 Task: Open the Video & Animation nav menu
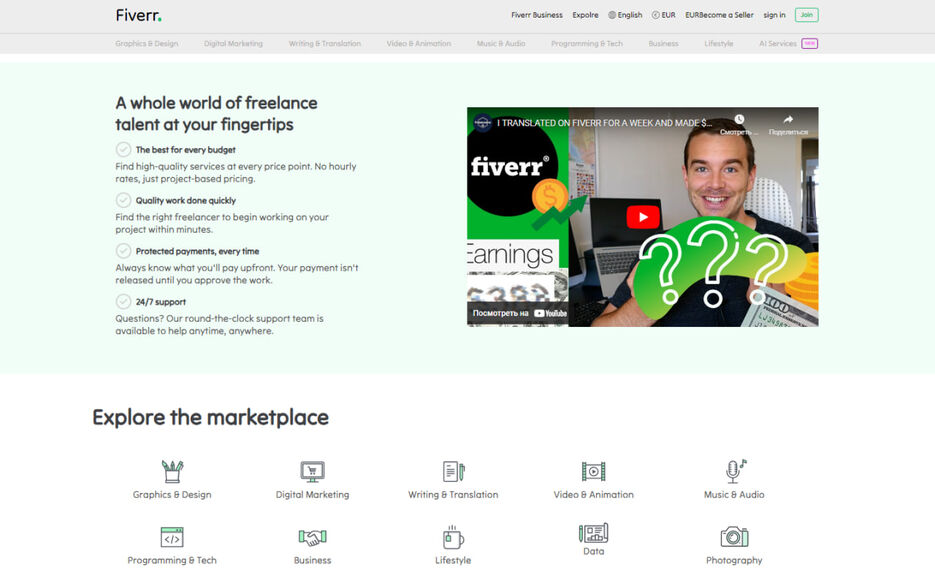pos(419,44)
